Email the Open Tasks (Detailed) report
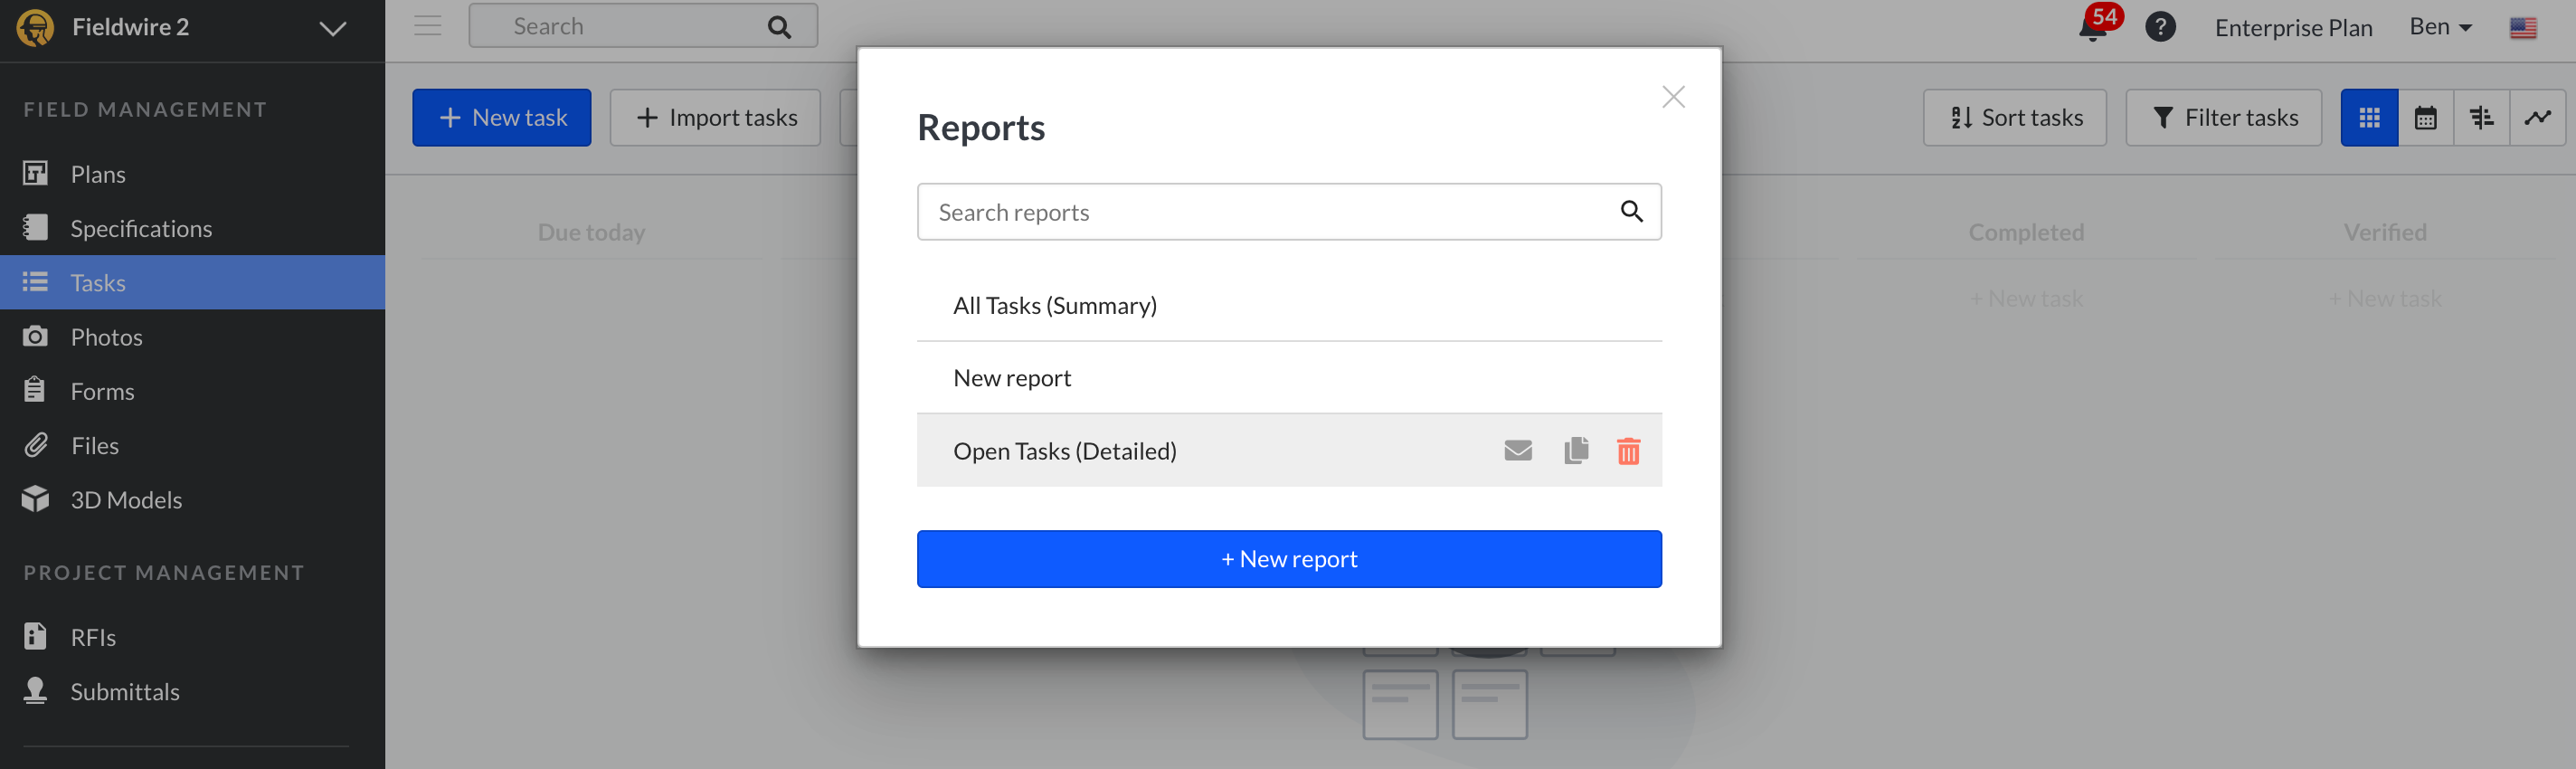This screenshot has height=769, width=2576. (1518, 451)
